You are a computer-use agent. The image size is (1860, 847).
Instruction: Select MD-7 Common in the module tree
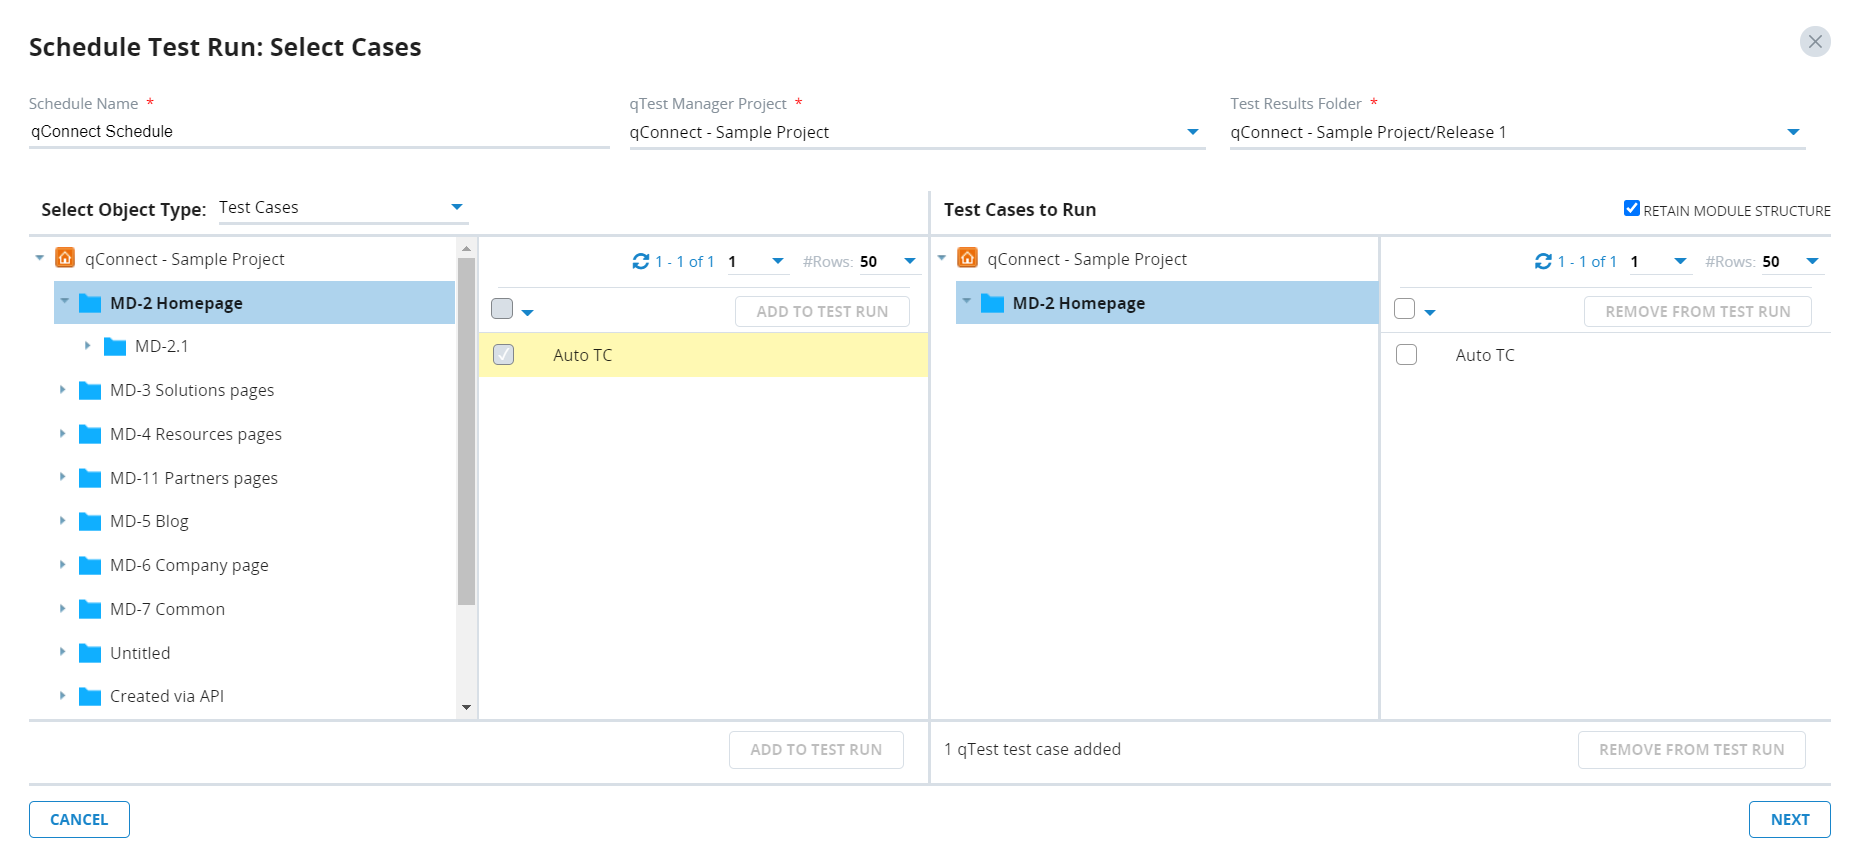(x=167, y=609)
